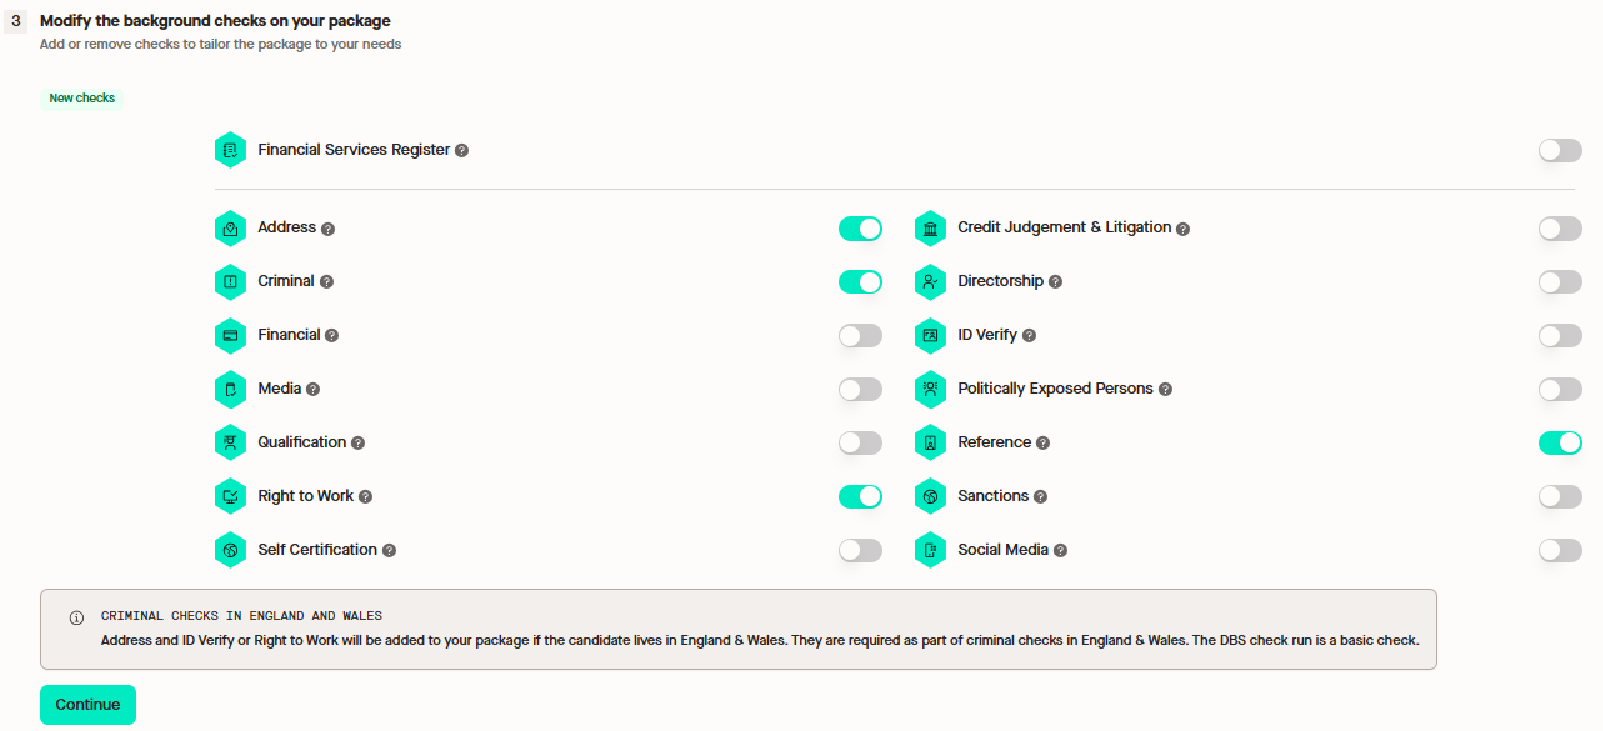Click the Financial Services Register hexagon icon
This screenshot has height=731, width=1603.
coord(230,150)
